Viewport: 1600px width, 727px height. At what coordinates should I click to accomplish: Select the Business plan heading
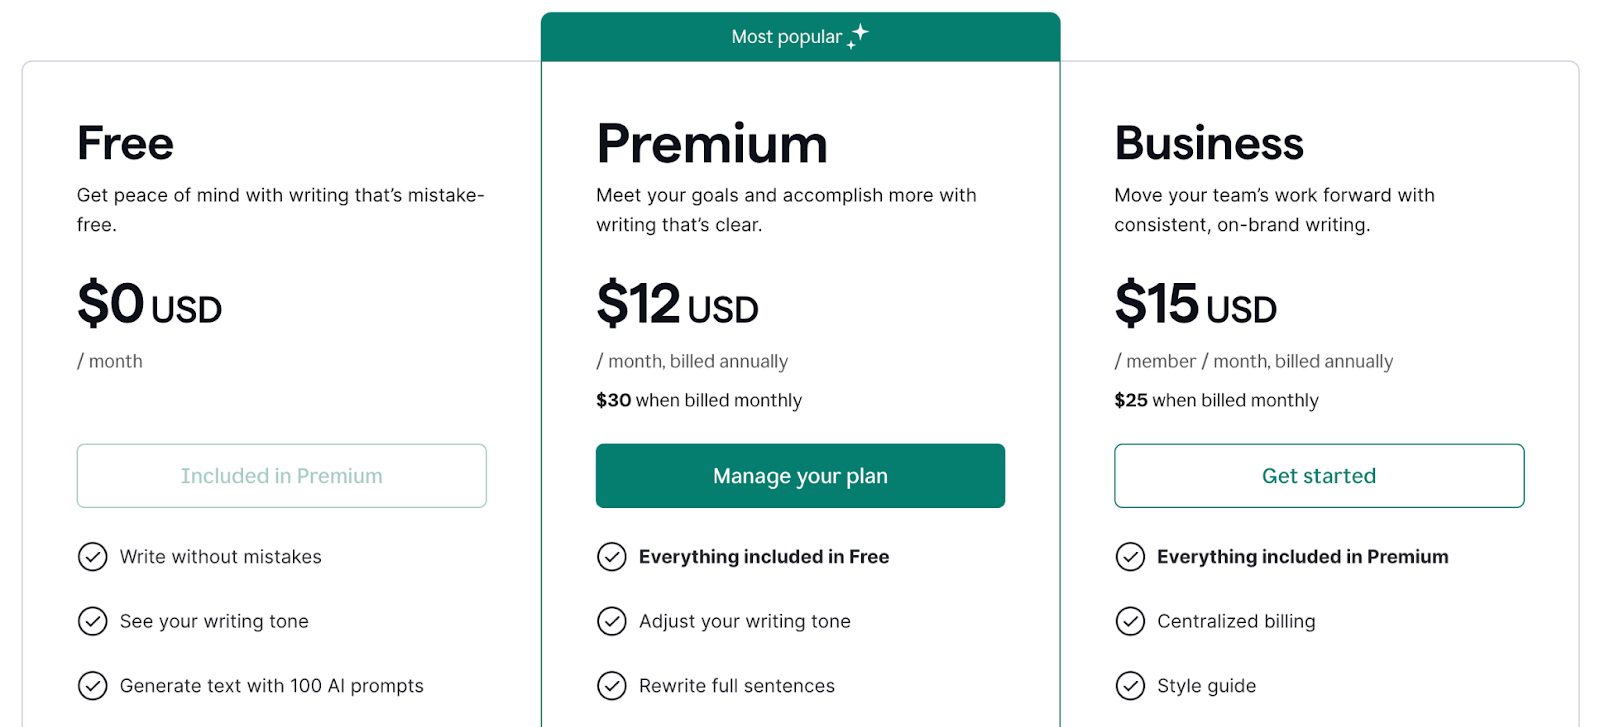tap(1209, 144)
